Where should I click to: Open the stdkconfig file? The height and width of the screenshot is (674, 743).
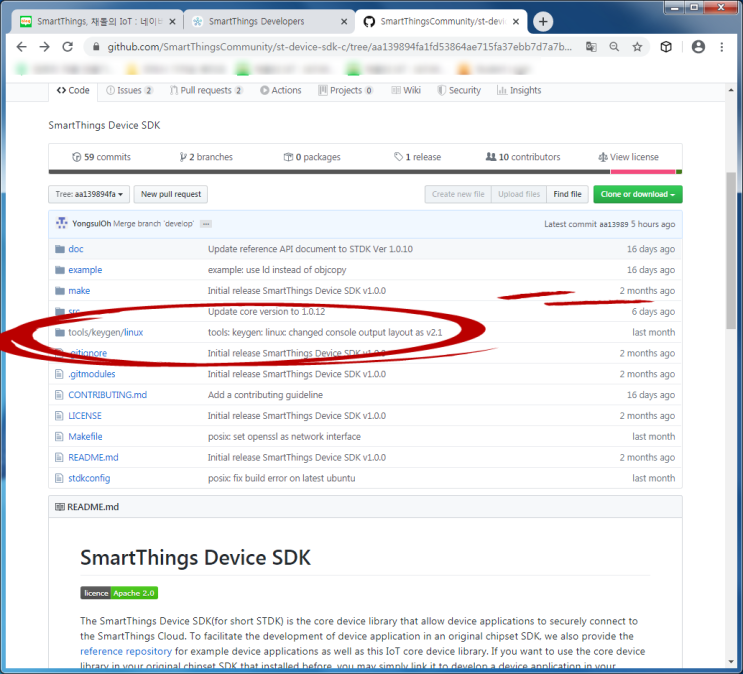click(x=89, y=478)
